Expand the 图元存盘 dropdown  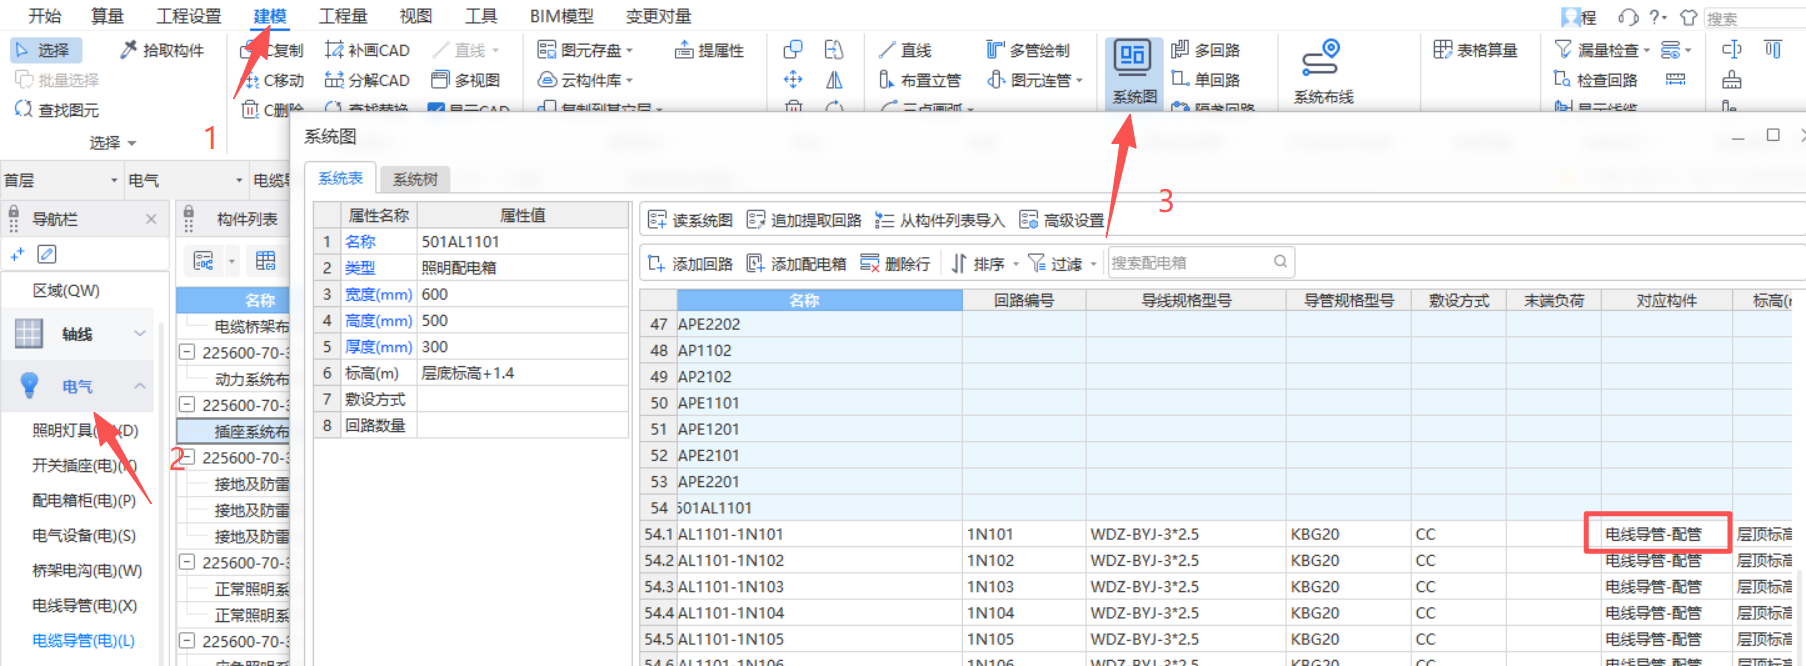click(x=630, y=50)
